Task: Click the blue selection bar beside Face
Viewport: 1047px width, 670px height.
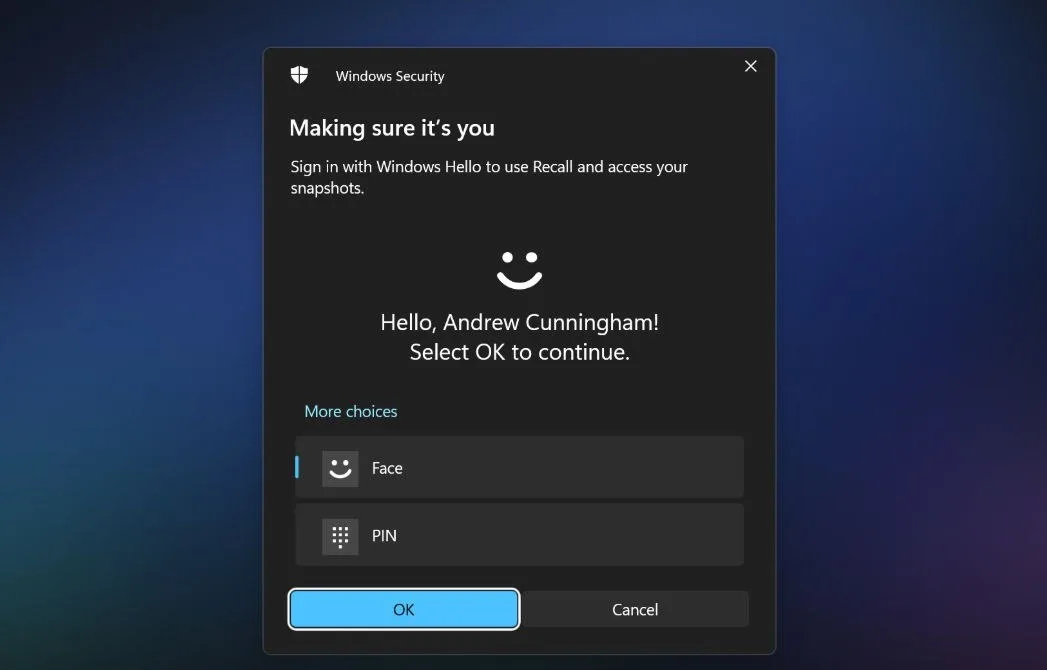Action: tap(297, 467)
